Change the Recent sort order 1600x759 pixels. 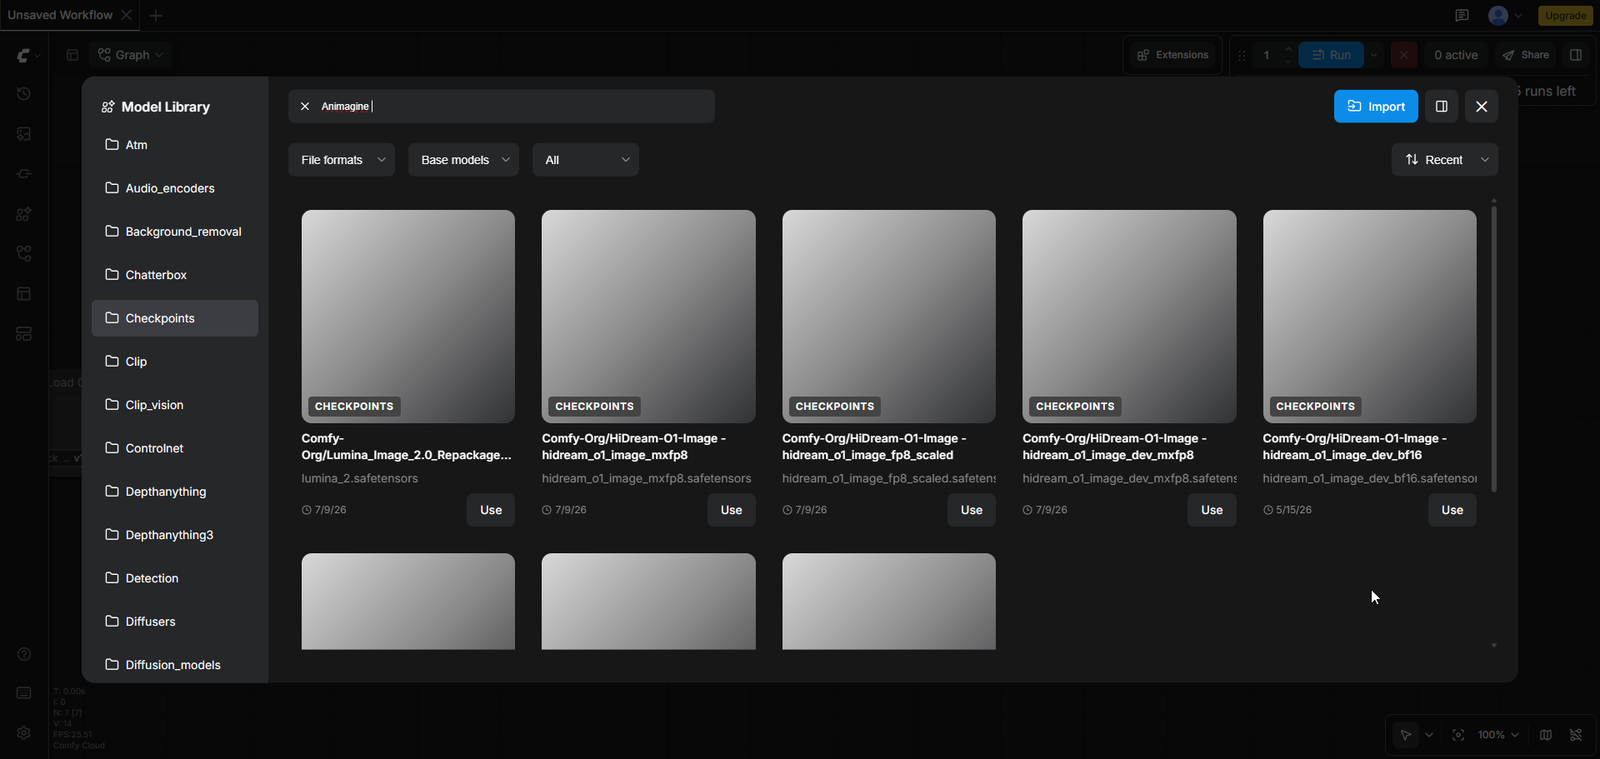pyautogui.click(x=1445, y=160)
